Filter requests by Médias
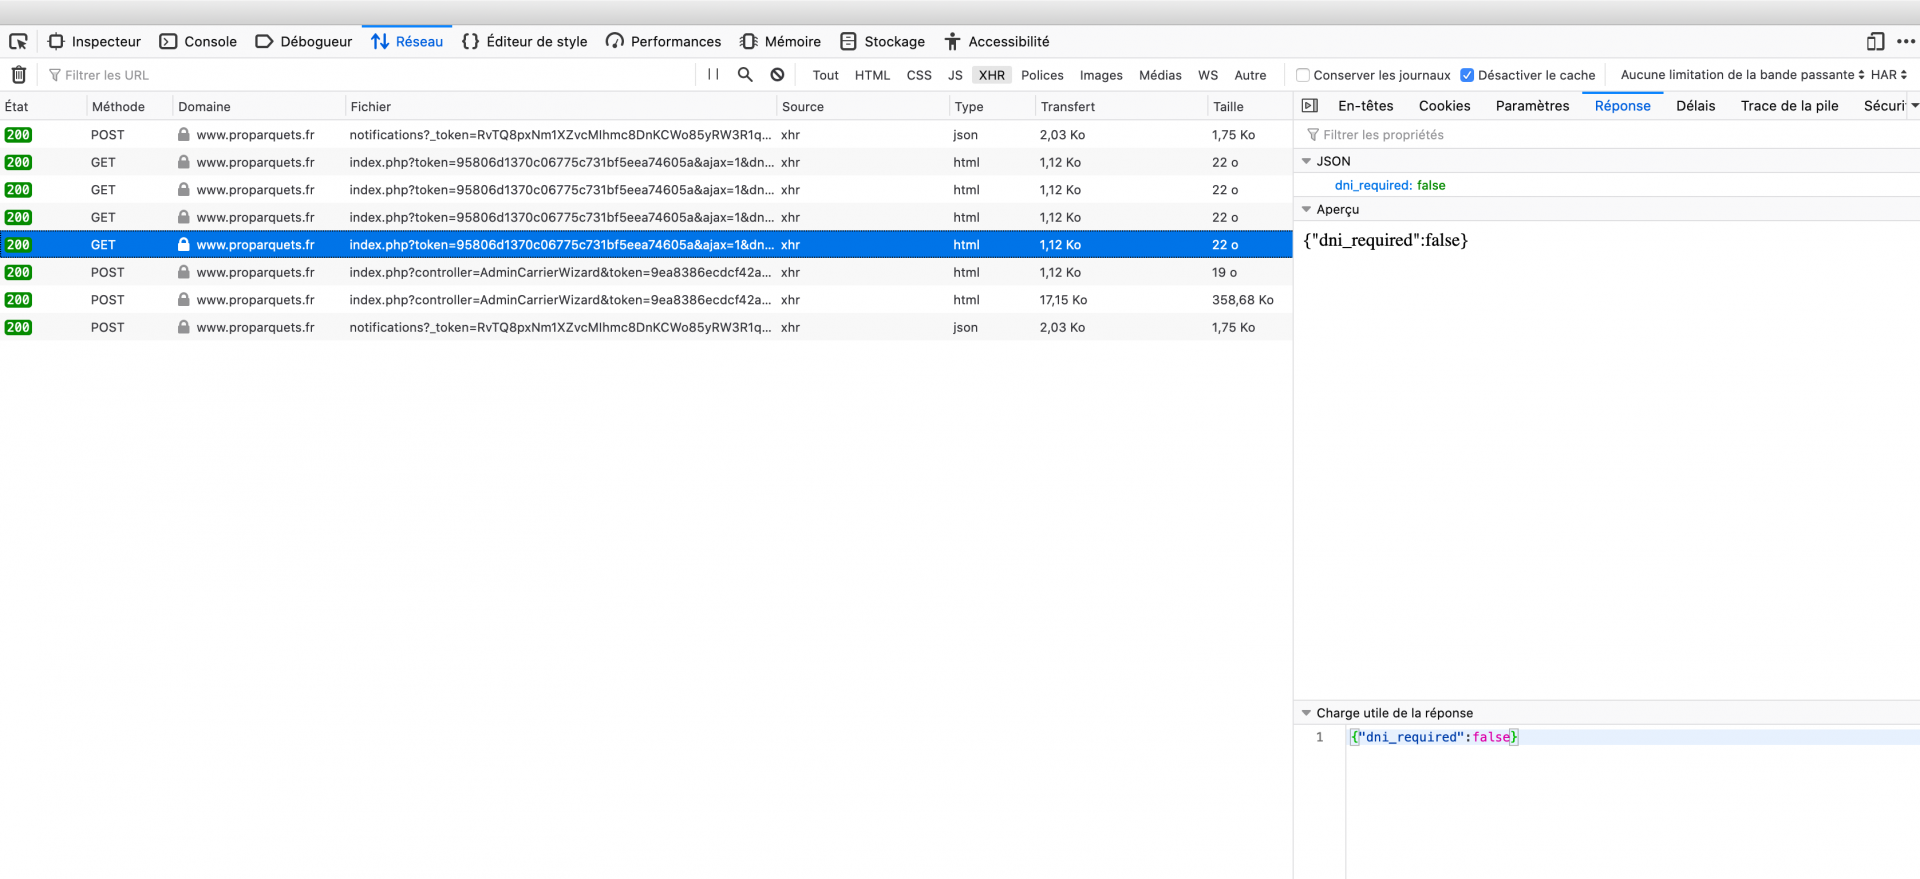The image size is (1920, 879). click(1160, 75)
